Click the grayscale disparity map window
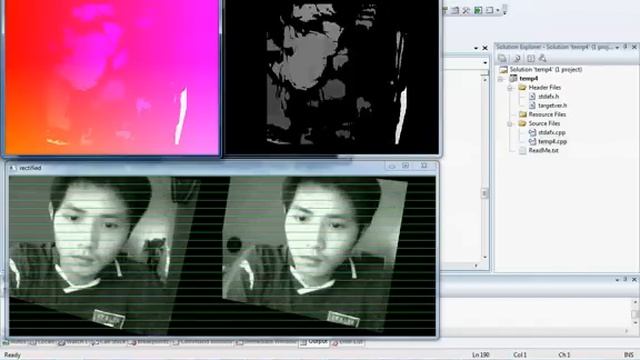640x360 pixels. (332, 77)
